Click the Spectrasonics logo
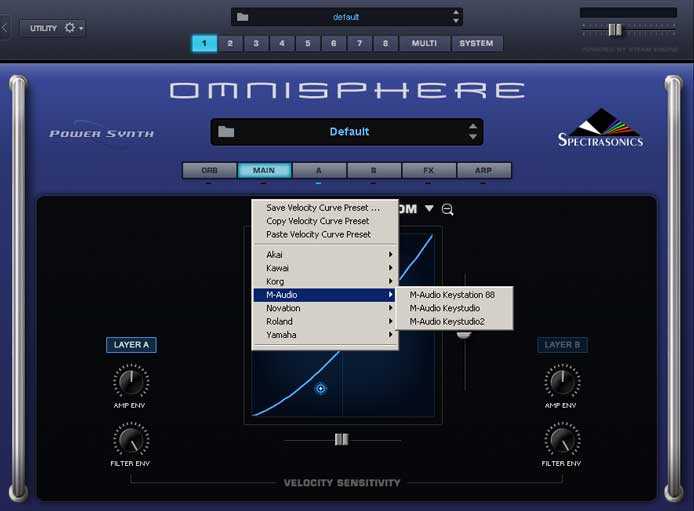The height and width of the screenshot is (511, 694). [x=600, y=128]
